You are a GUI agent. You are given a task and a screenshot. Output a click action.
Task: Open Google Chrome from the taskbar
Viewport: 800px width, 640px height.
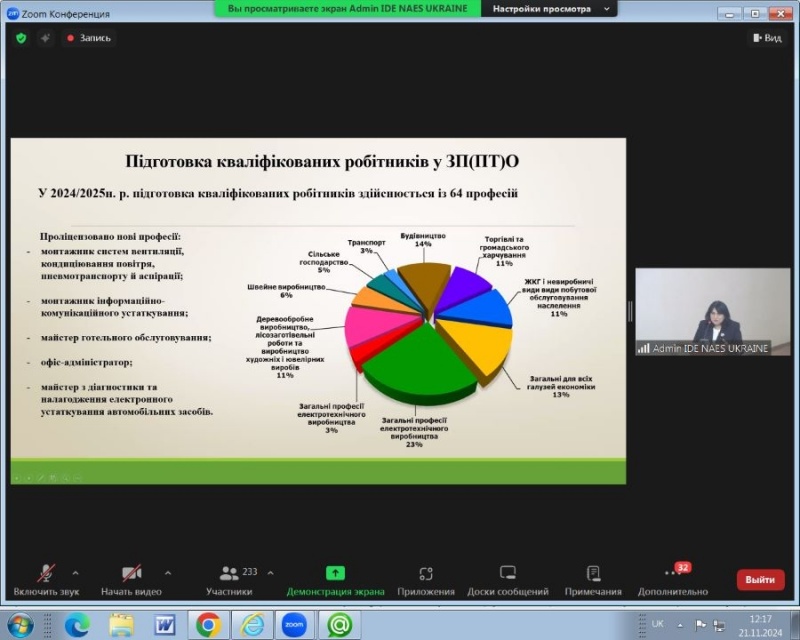pyautogui.click(x=208, y=625)
